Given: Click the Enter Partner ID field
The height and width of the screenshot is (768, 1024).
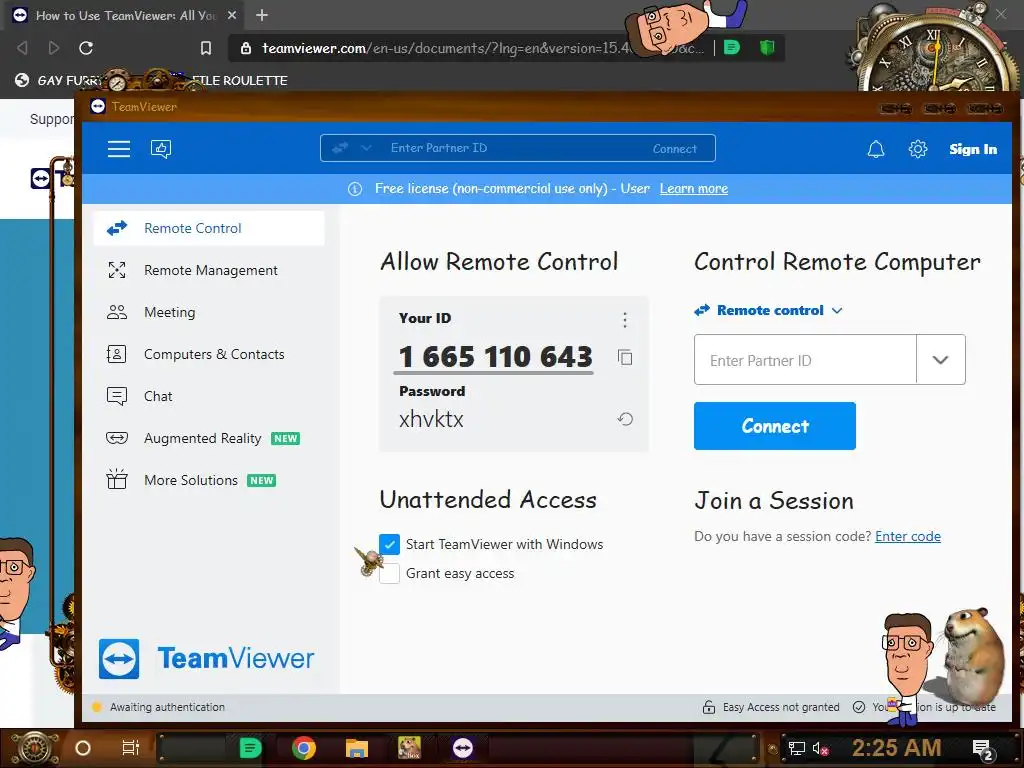Looking at the screenshot, I should (x=805, y=360).
